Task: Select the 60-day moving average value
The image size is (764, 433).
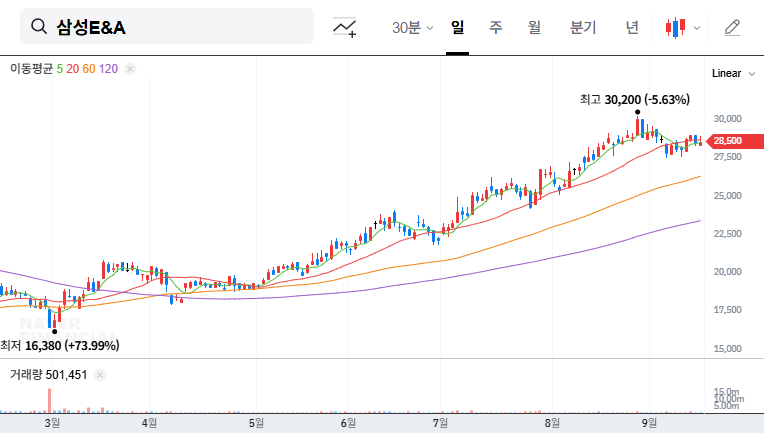Action: click(x=89, y=69)
